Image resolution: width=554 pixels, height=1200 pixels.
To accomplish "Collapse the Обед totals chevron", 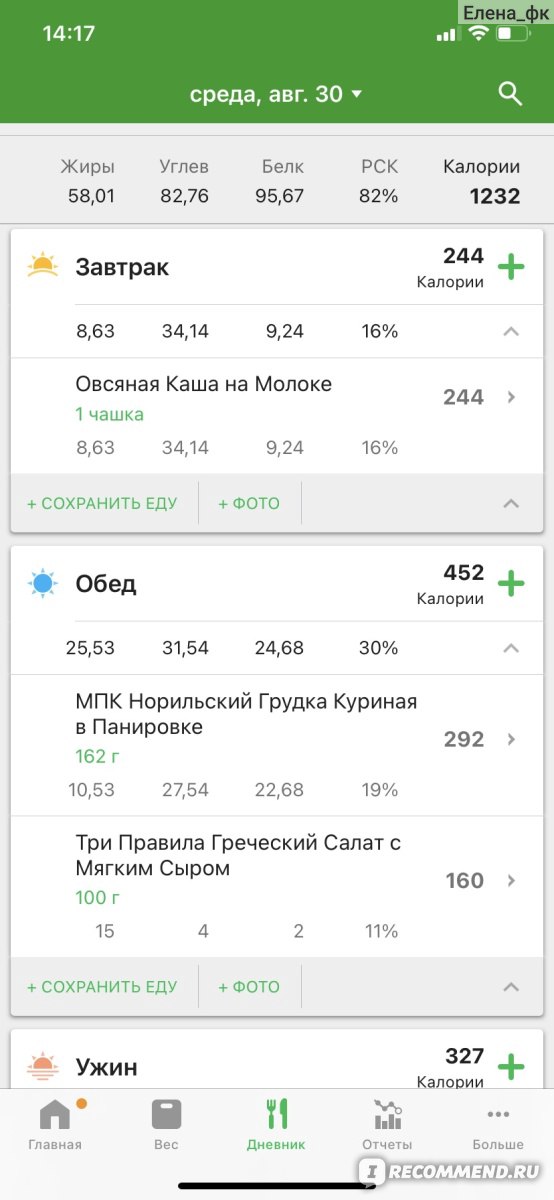I will tap(511, 648).
